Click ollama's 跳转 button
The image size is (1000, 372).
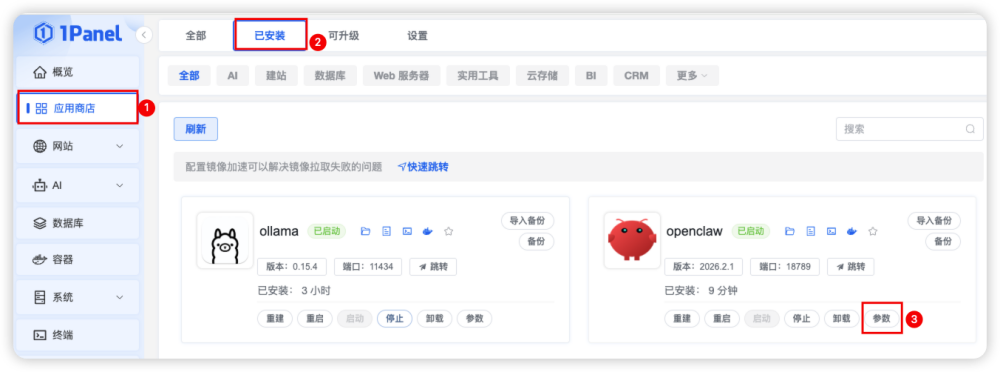[x=433, y=267]
